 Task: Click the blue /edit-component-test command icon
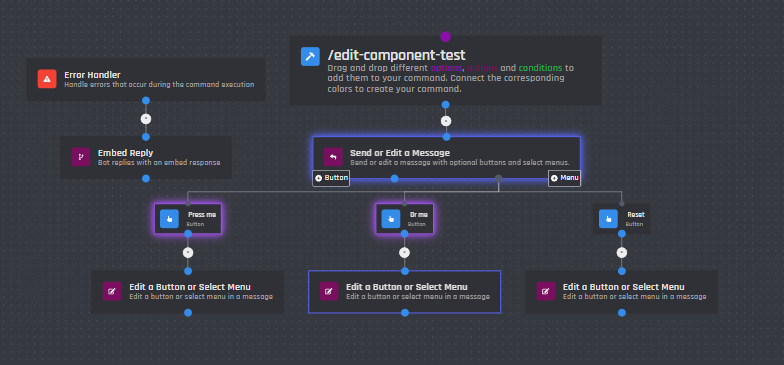(x=310, y=56)
